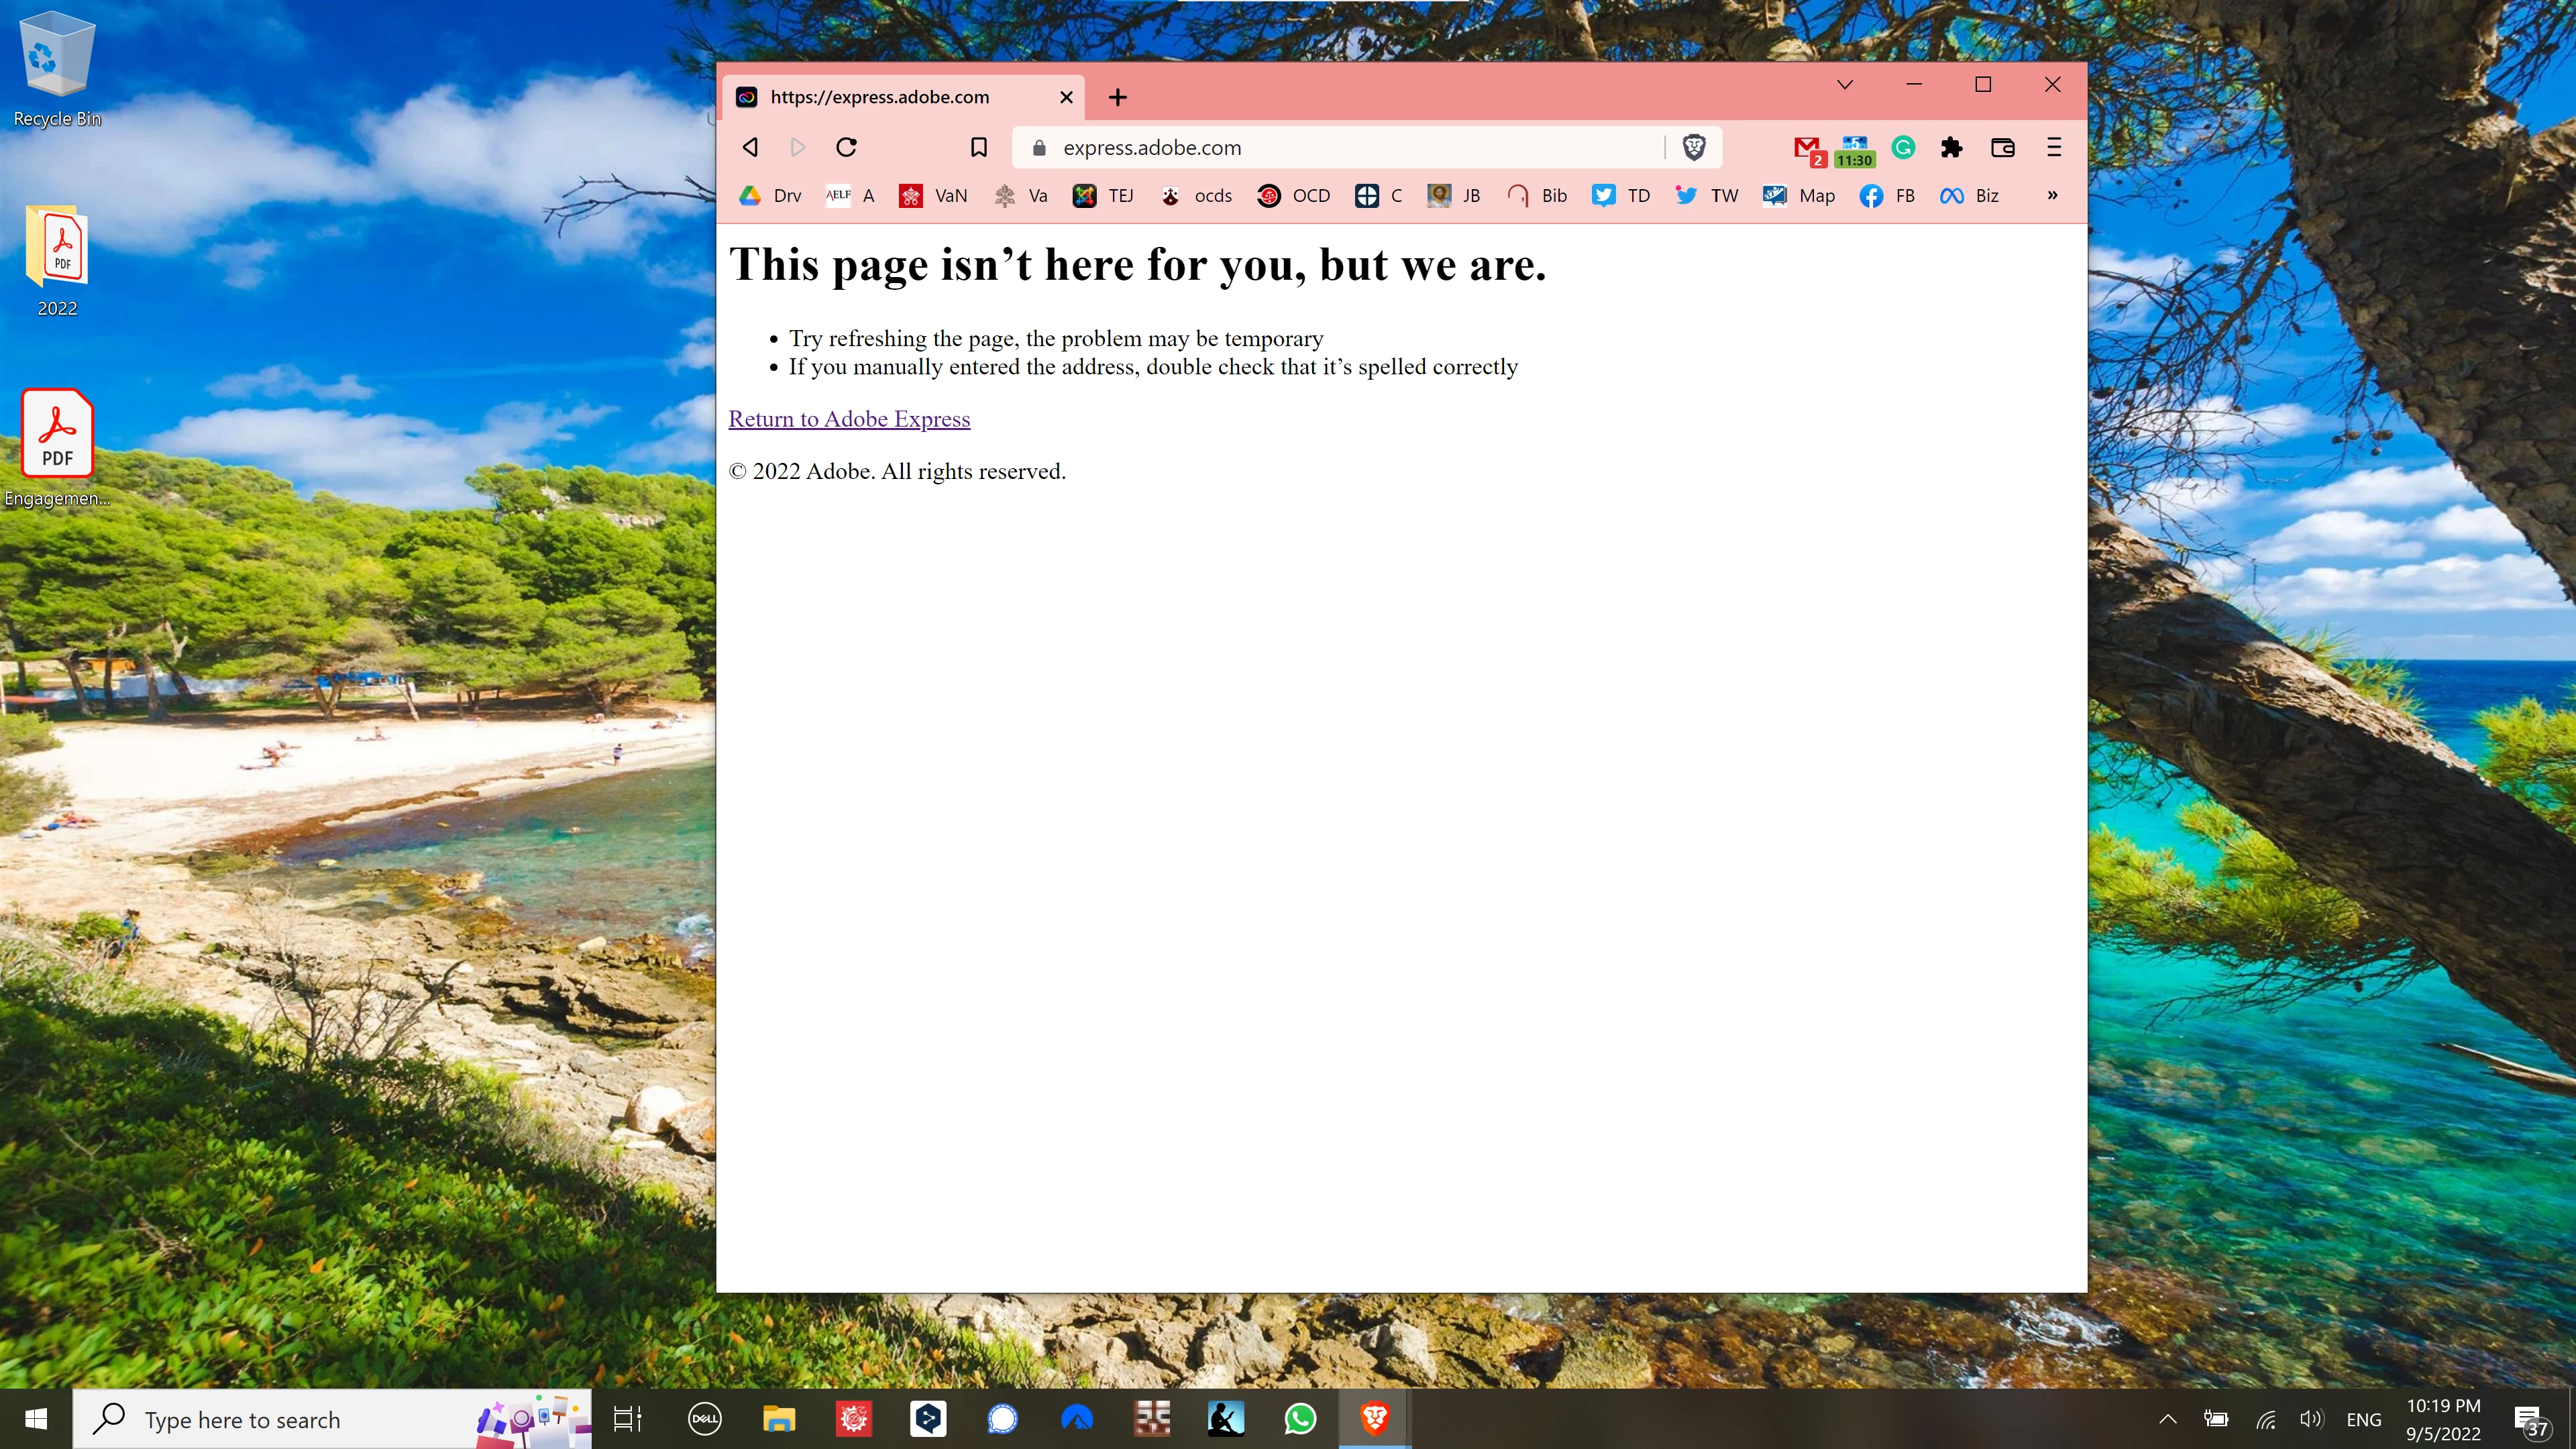Image resolution: width=2576 pixels, height=1449 pixels.
Task: Open WhatsApp from the taskbar
Action: (x=1300, y=1419)
